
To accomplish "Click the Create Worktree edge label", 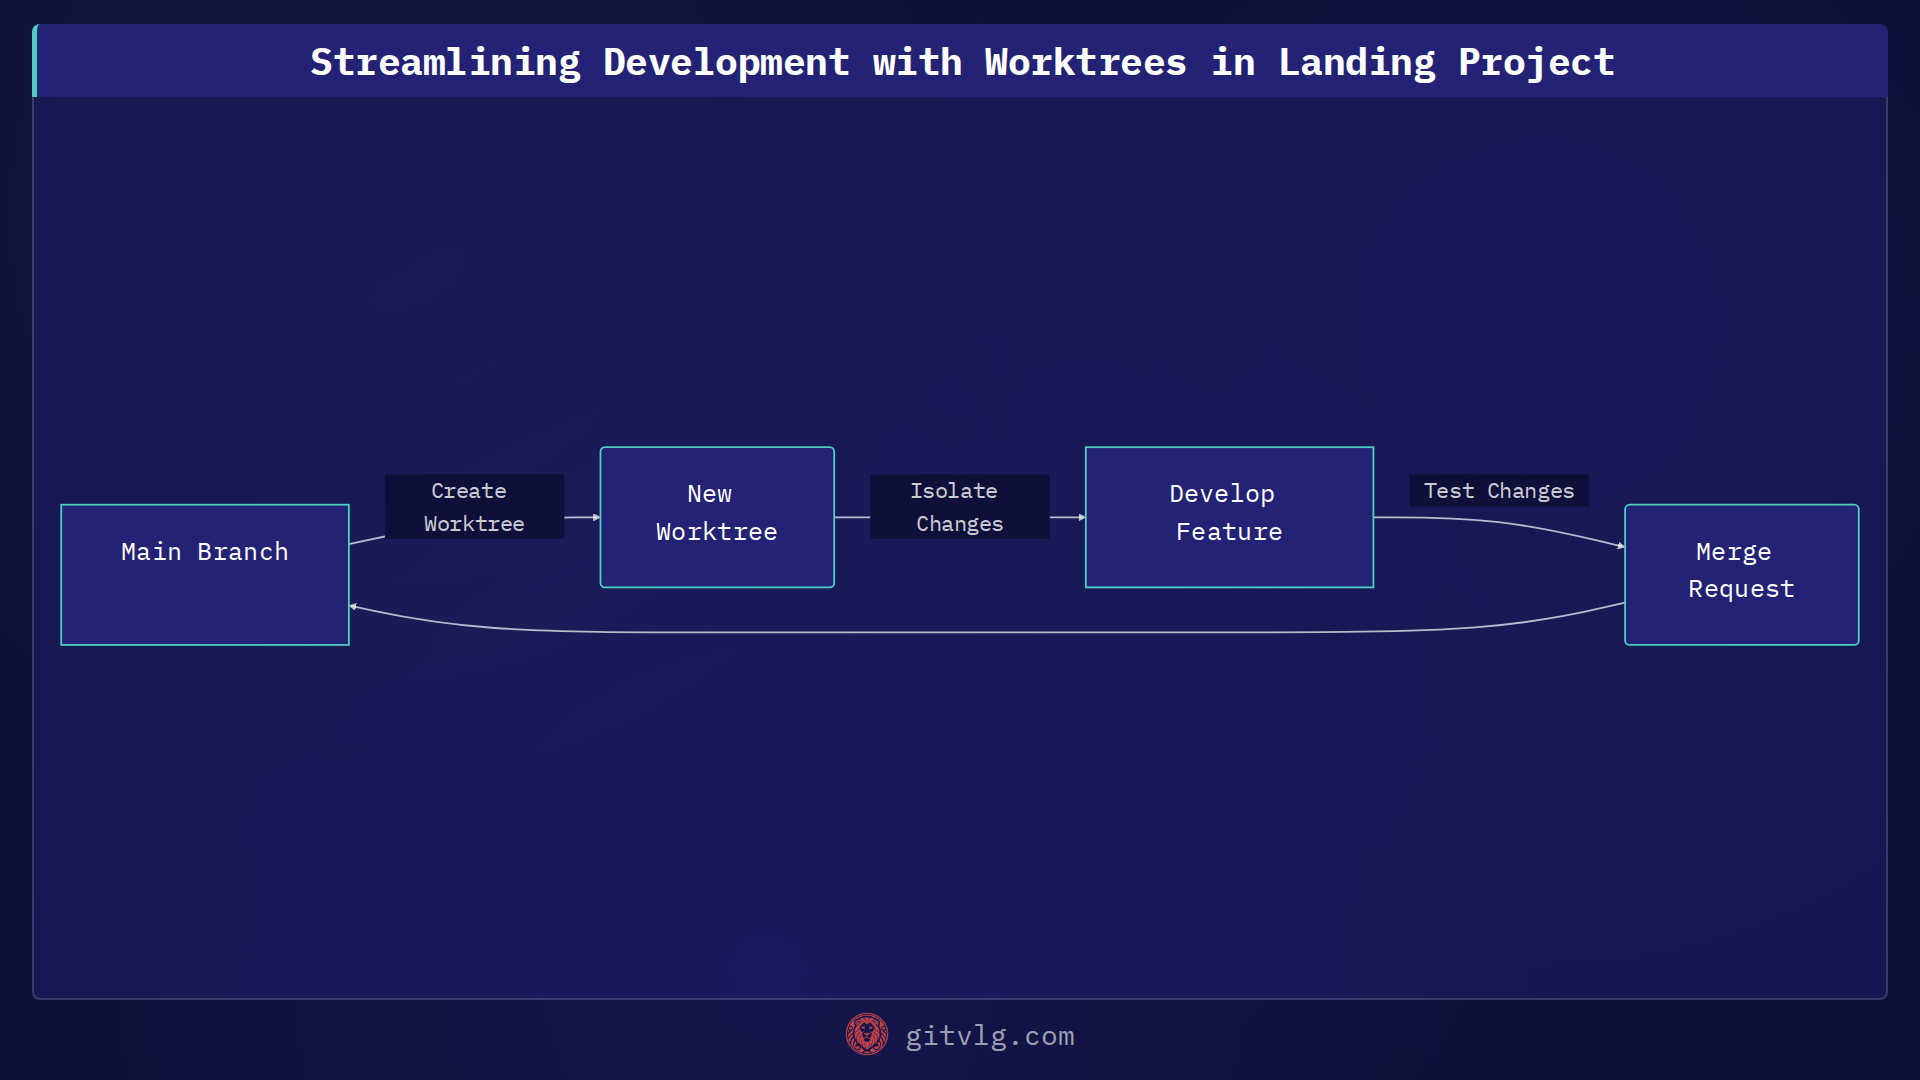I will (x=474, y=507).
